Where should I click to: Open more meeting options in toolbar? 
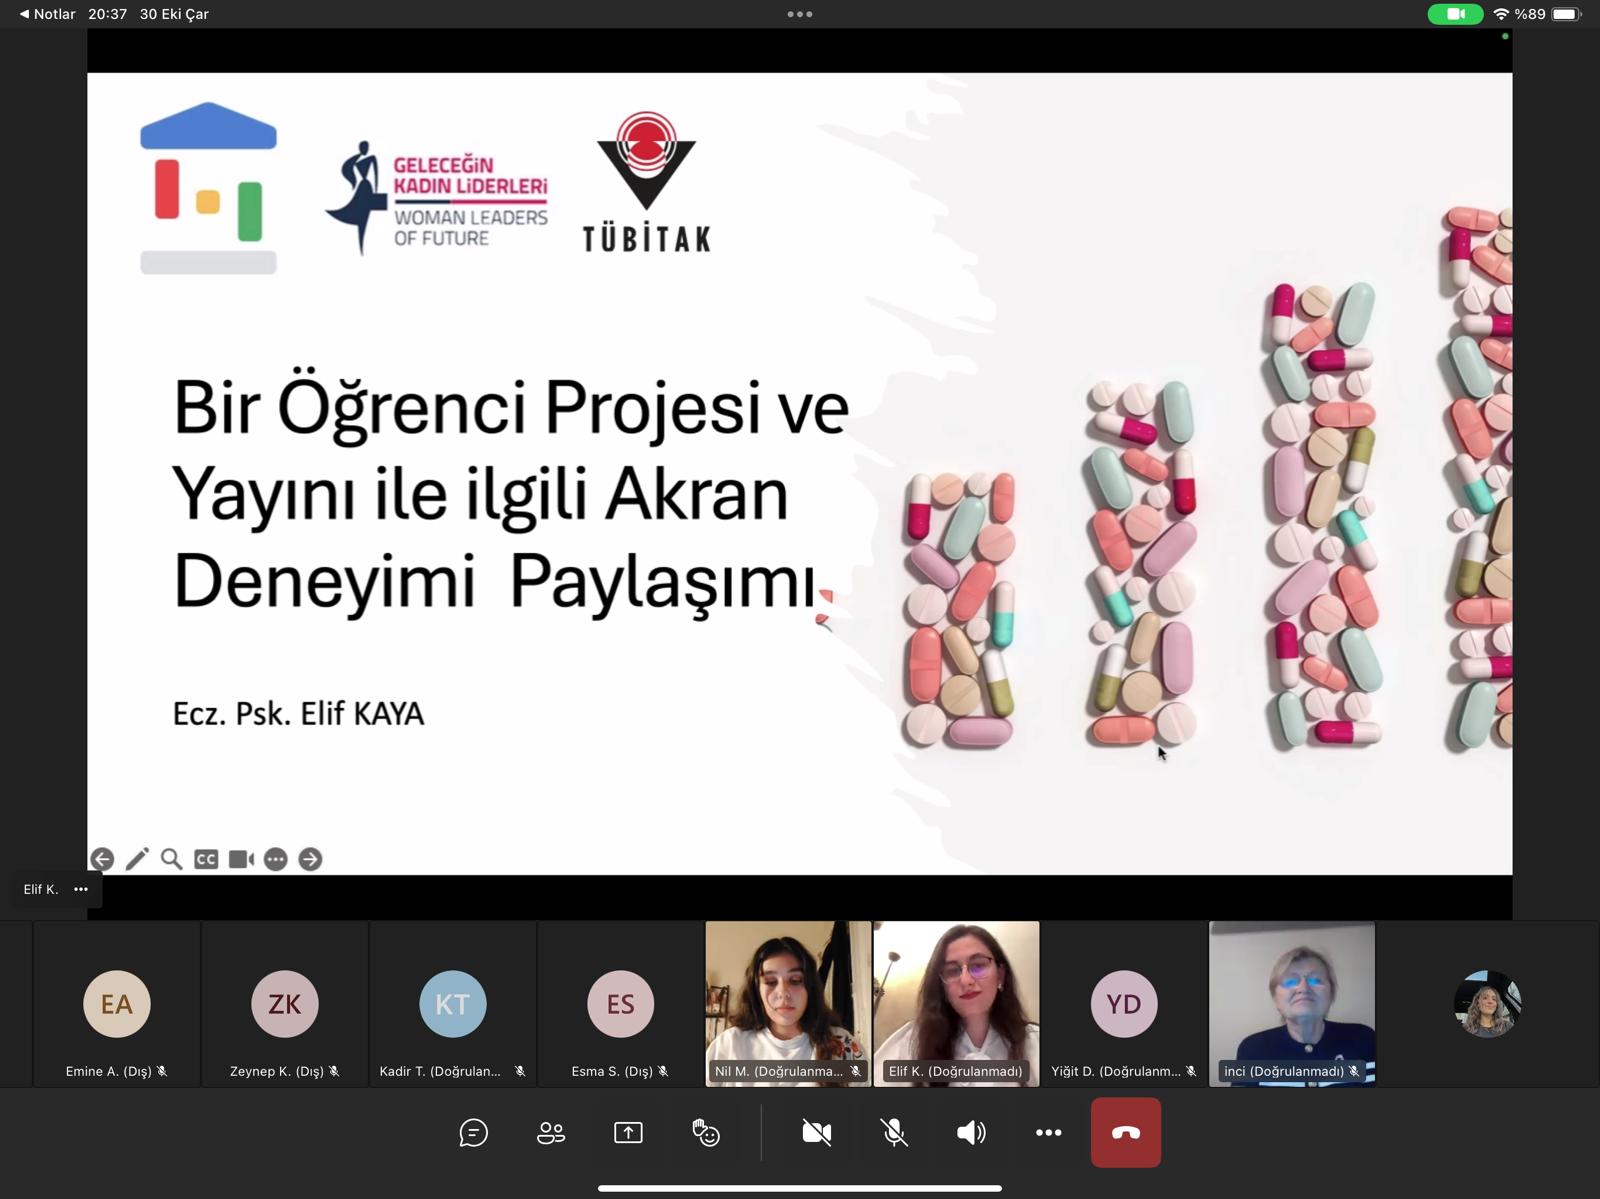pyautogui.click(x=1048, y=1132)
